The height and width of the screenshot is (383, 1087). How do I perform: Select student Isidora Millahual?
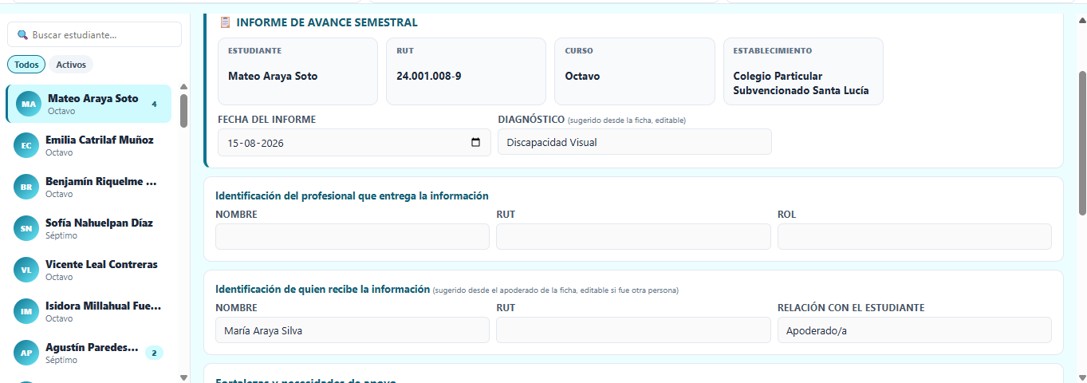89,312
